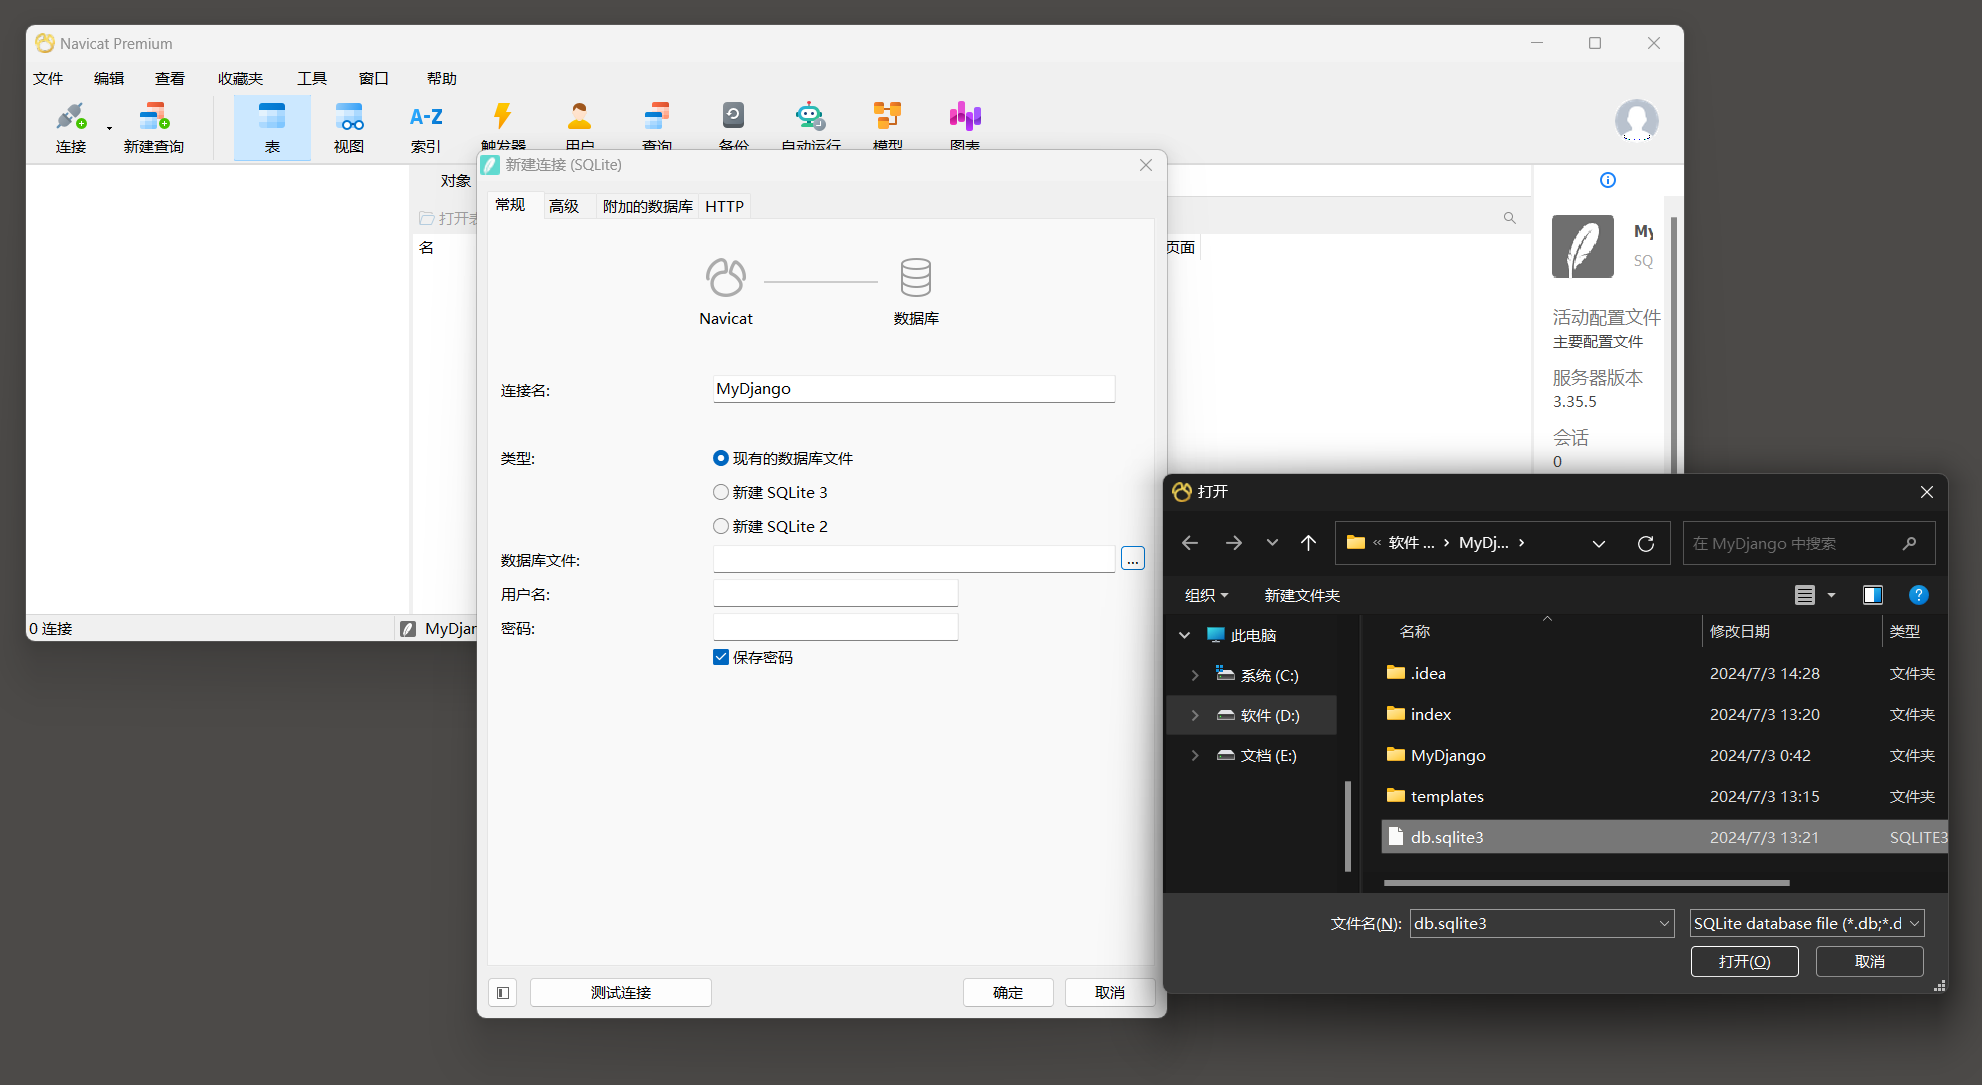Click the 备份 (Backup) icon in toolbar
Screen dimensions: 1982x1085
tap(733, 119)
